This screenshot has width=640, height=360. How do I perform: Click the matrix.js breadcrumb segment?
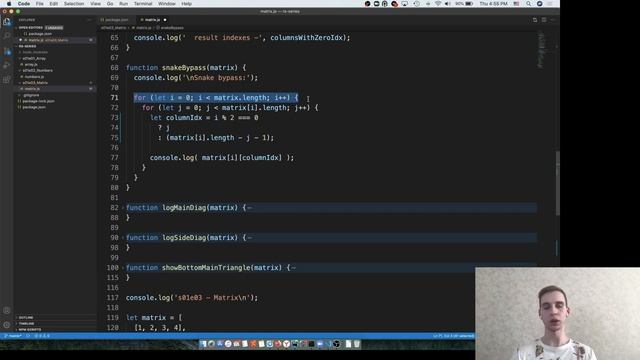[x=143, y=28]
